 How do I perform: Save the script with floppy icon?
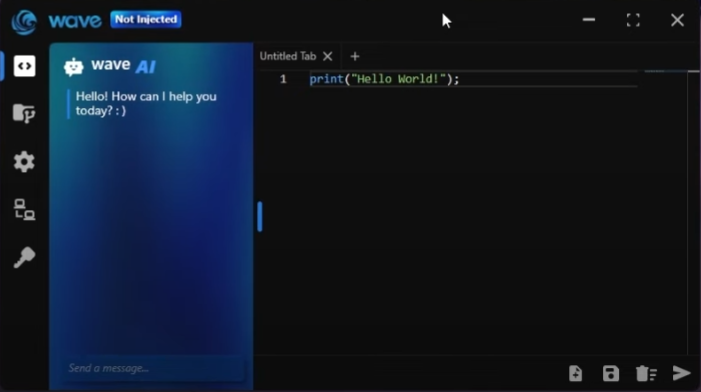point(611,373)
